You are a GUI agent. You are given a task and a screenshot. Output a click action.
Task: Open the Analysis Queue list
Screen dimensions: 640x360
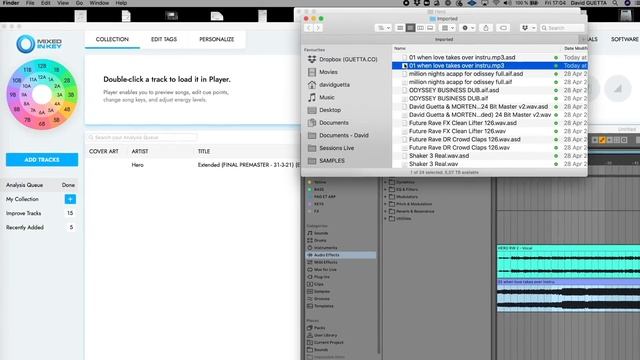pos(40,185)
